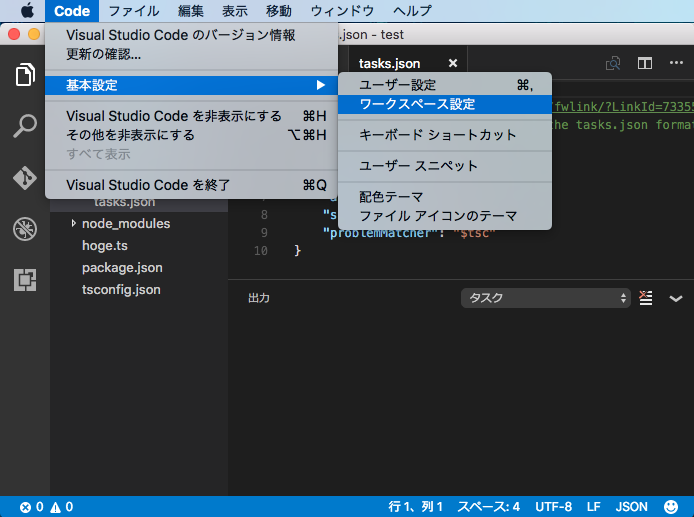Select その他を非表示にする menu item
Screen dimensions: 694x517
tap(191, 135)
